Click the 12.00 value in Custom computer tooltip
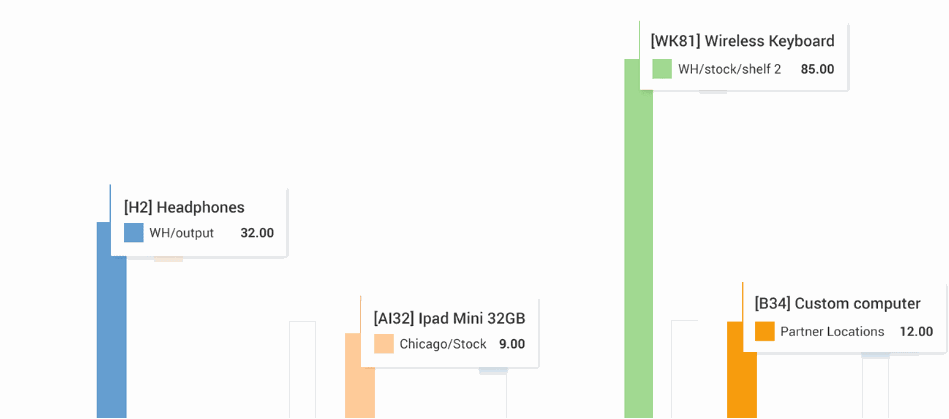The image size is (949, 419). point(916,331)
